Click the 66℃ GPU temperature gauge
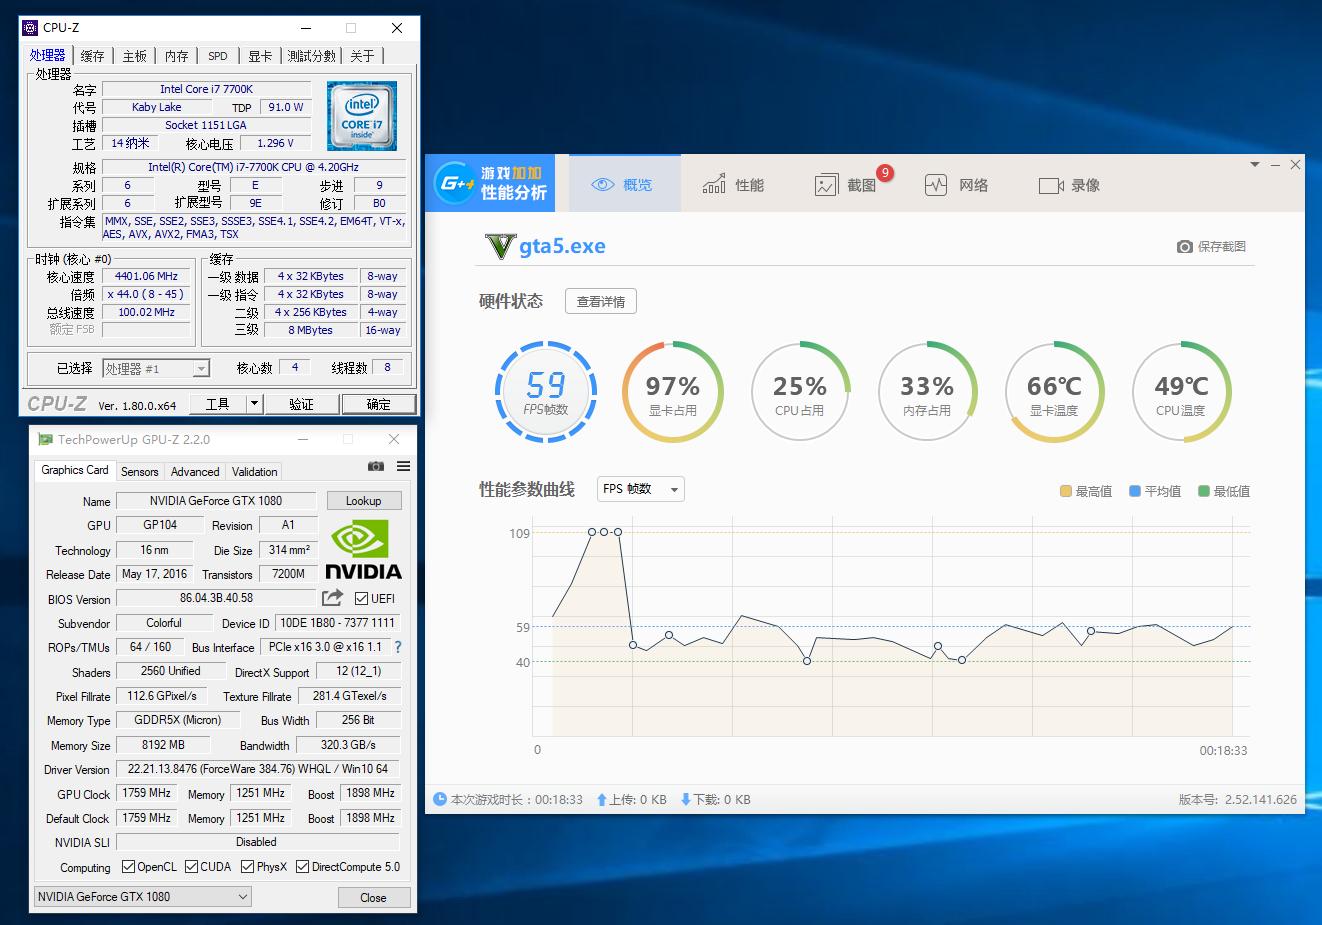The height and width of the screenshot is (925, 1322). (x=1054, y=392)
